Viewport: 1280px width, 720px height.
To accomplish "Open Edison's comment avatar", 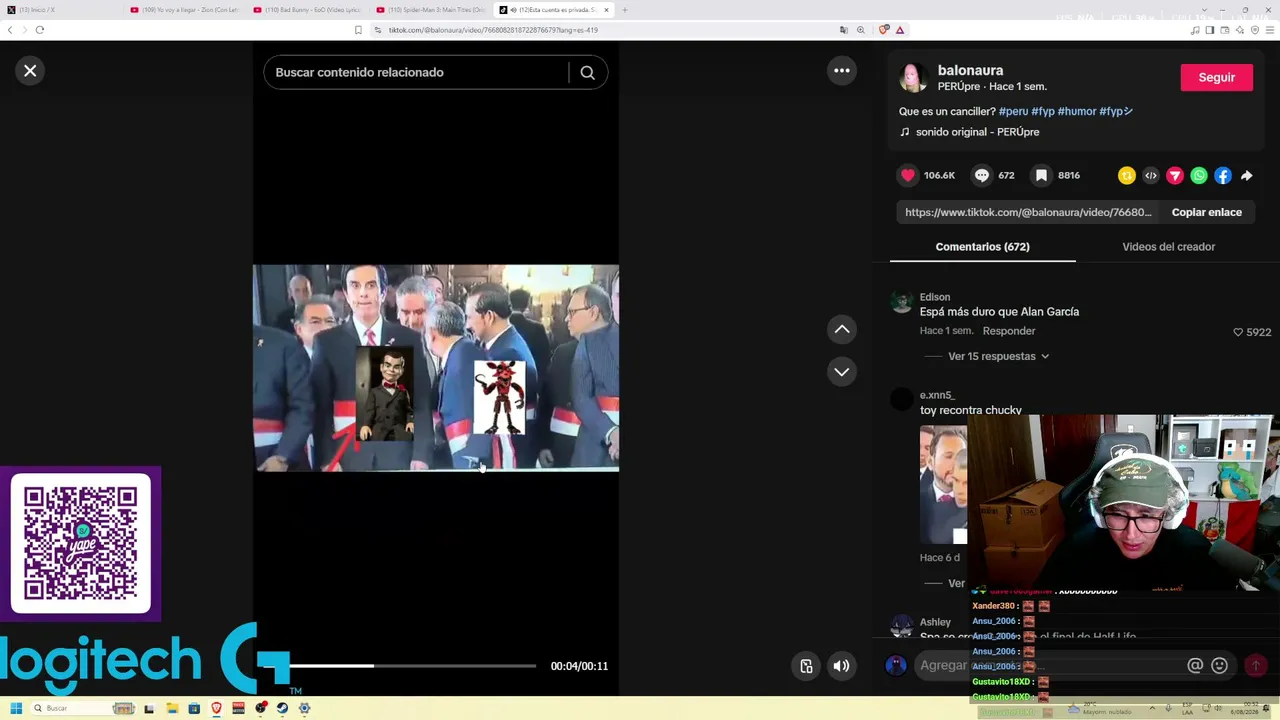I will pyautogui.click(x=902, y=302).
